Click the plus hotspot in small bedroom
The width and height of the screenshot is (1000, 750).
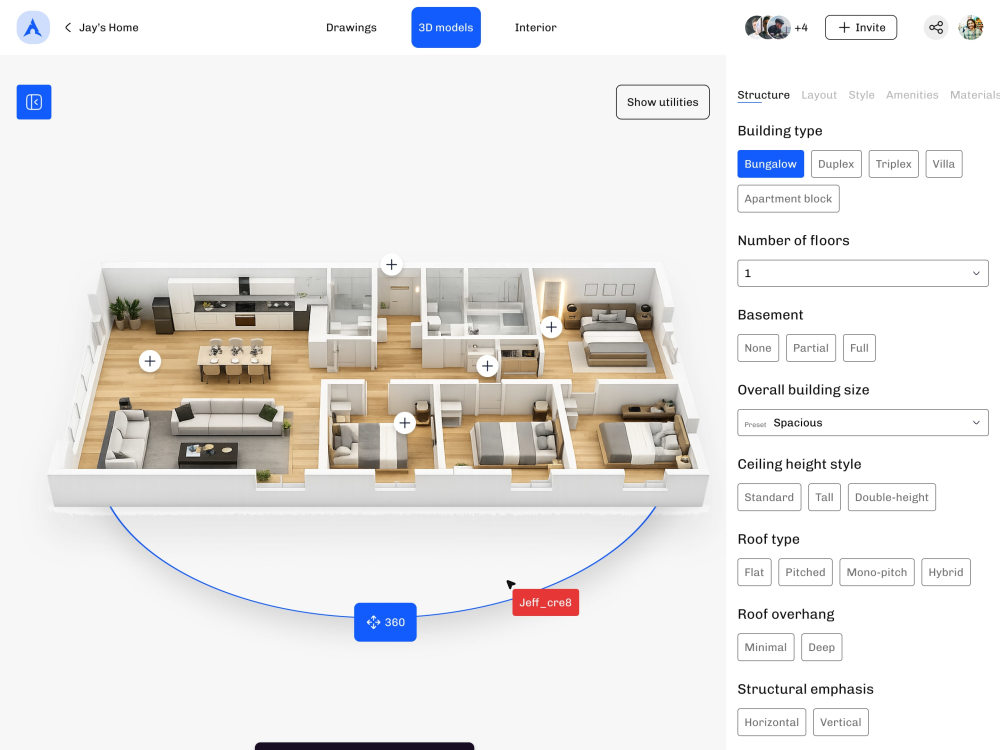pos(404,423)
